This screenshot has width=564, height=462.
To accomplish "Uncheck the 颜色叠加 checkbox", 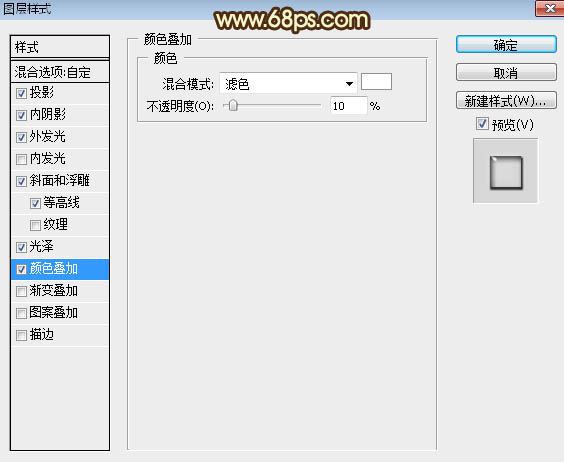I will [x=21, y=270].
